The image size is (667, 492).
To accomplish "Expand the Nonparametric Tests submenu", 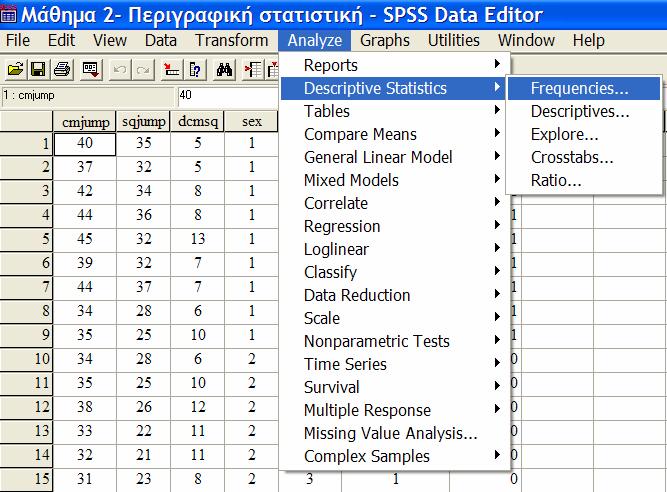I will click(394, 341).
